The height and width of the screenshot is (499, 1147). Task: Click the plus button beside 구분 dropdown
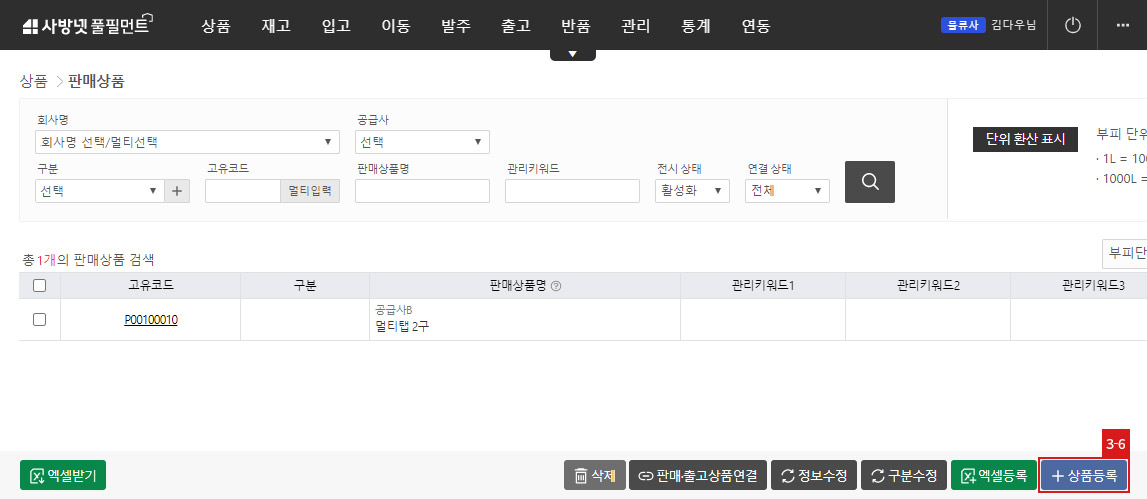177,191
